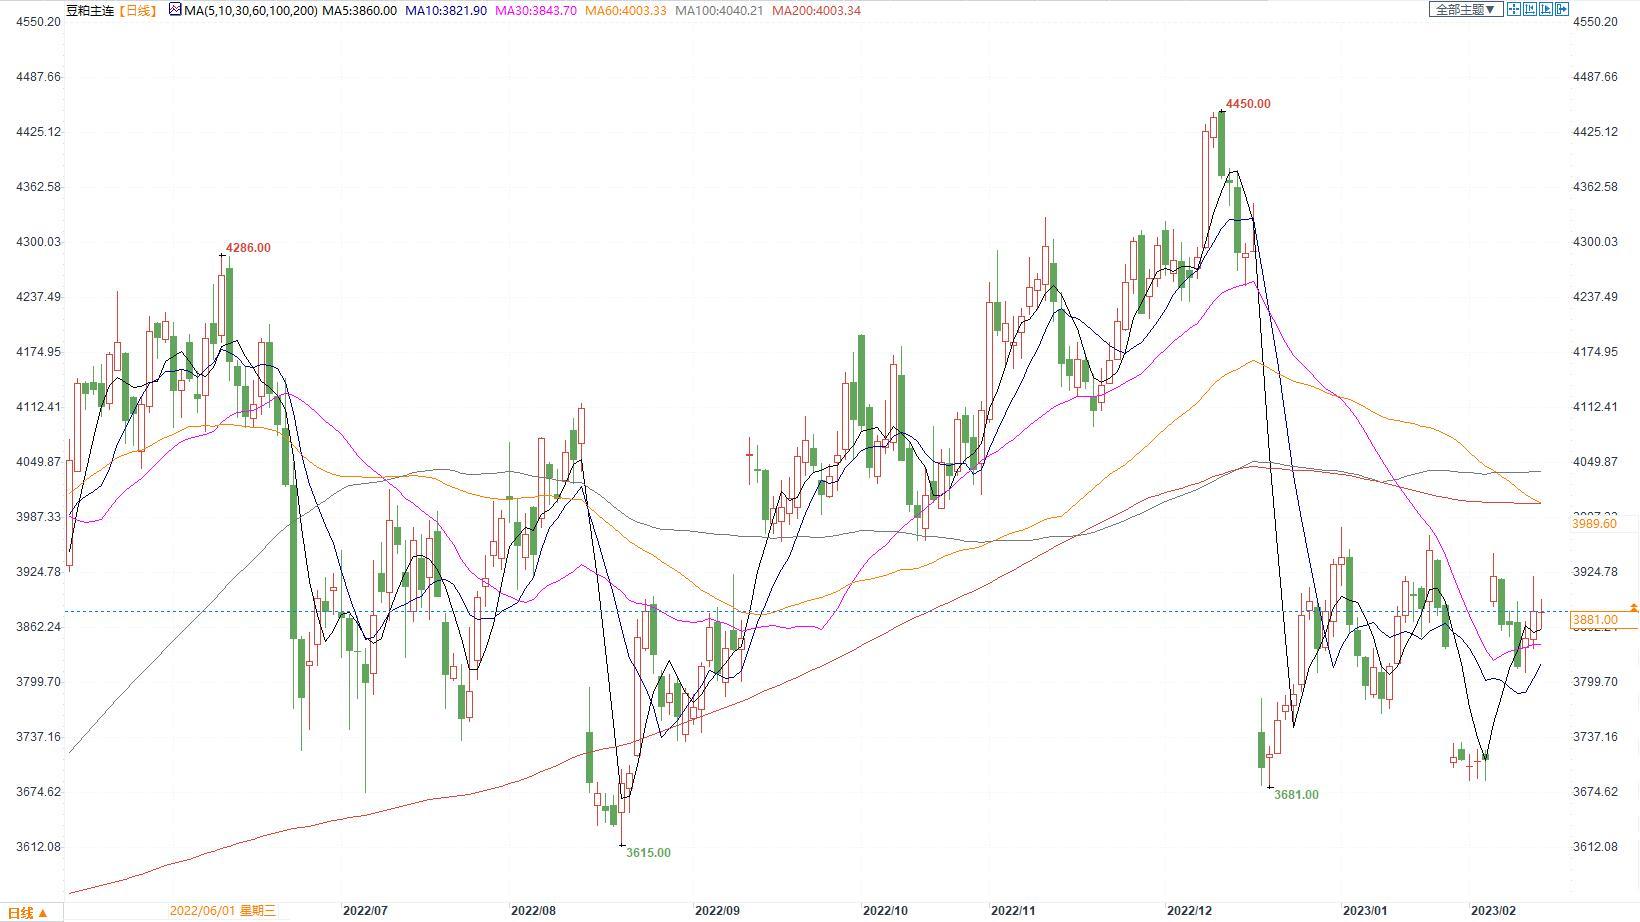Click the 2022/09 label on the time axis
The image size is (1640, 922).
coord(717,910)
